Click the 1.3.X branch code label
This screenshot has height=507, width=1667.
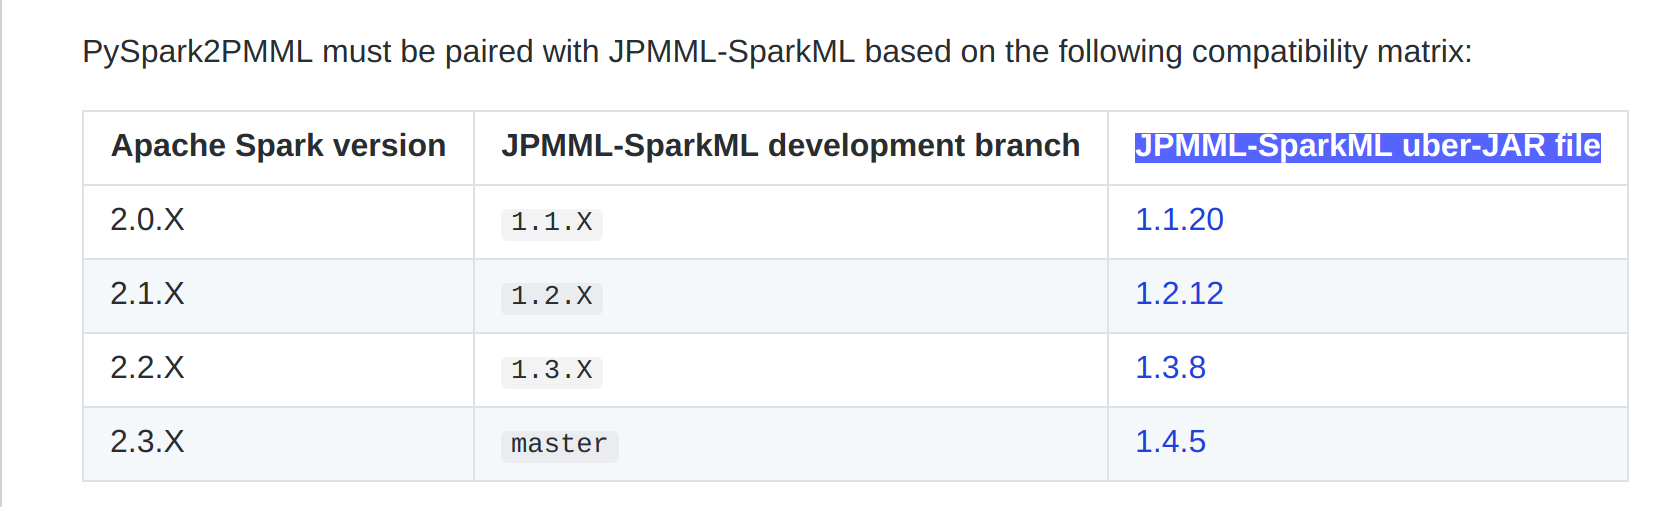click(551, 370)
